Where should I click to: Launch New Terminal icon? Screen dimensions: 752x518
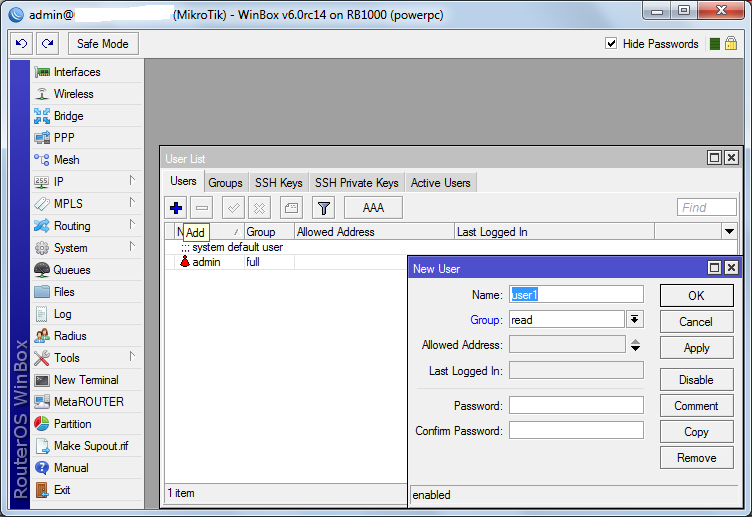pyautogui.click(x=42, y=380)
